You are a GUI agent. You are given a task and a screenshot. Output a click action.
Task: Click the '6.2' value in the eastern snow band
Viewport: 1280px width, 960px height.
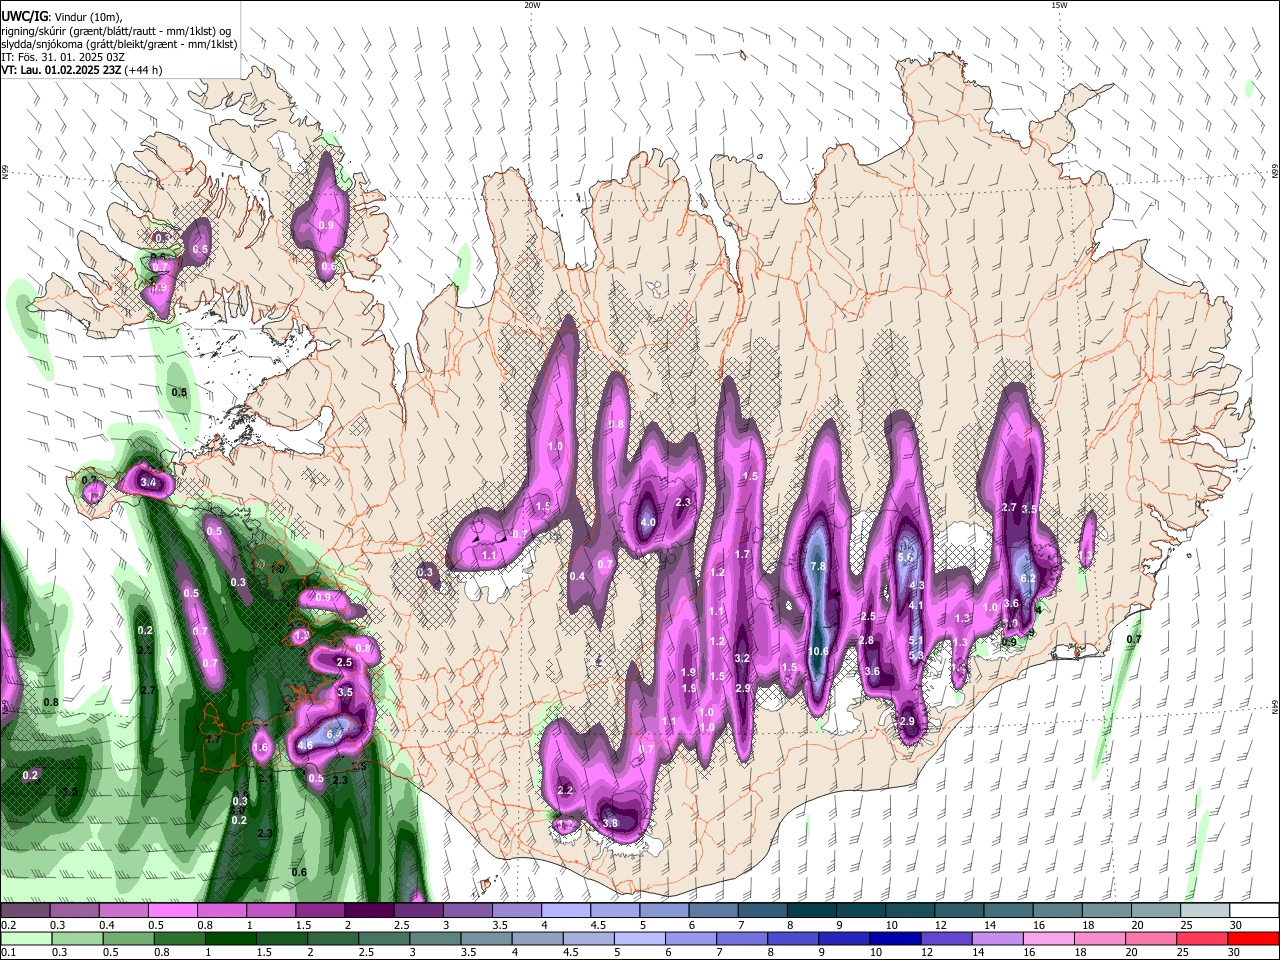[1027, 578]
